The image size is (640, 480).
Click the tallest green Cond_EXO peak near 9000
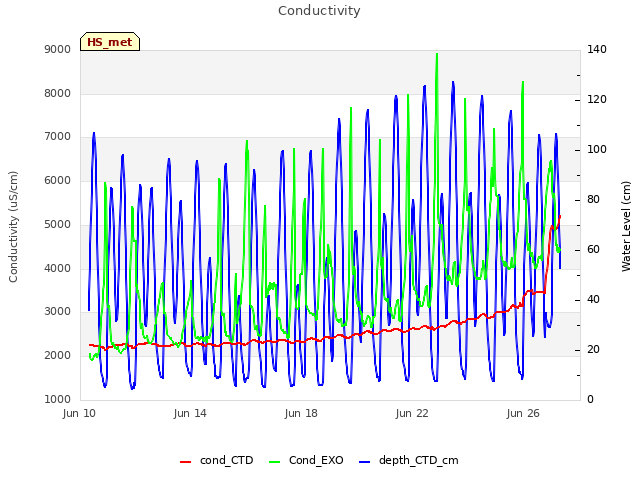click(437, 55)
